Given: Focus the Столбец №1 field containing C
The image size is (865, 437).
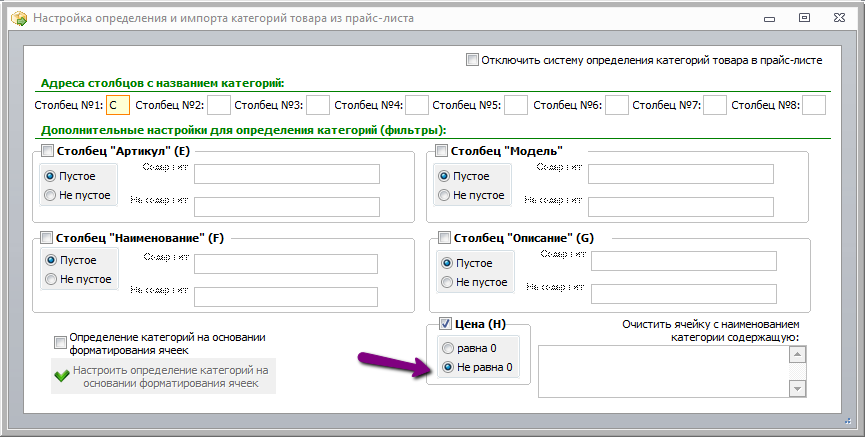Looking at the screenshot, I should point(118,105).
